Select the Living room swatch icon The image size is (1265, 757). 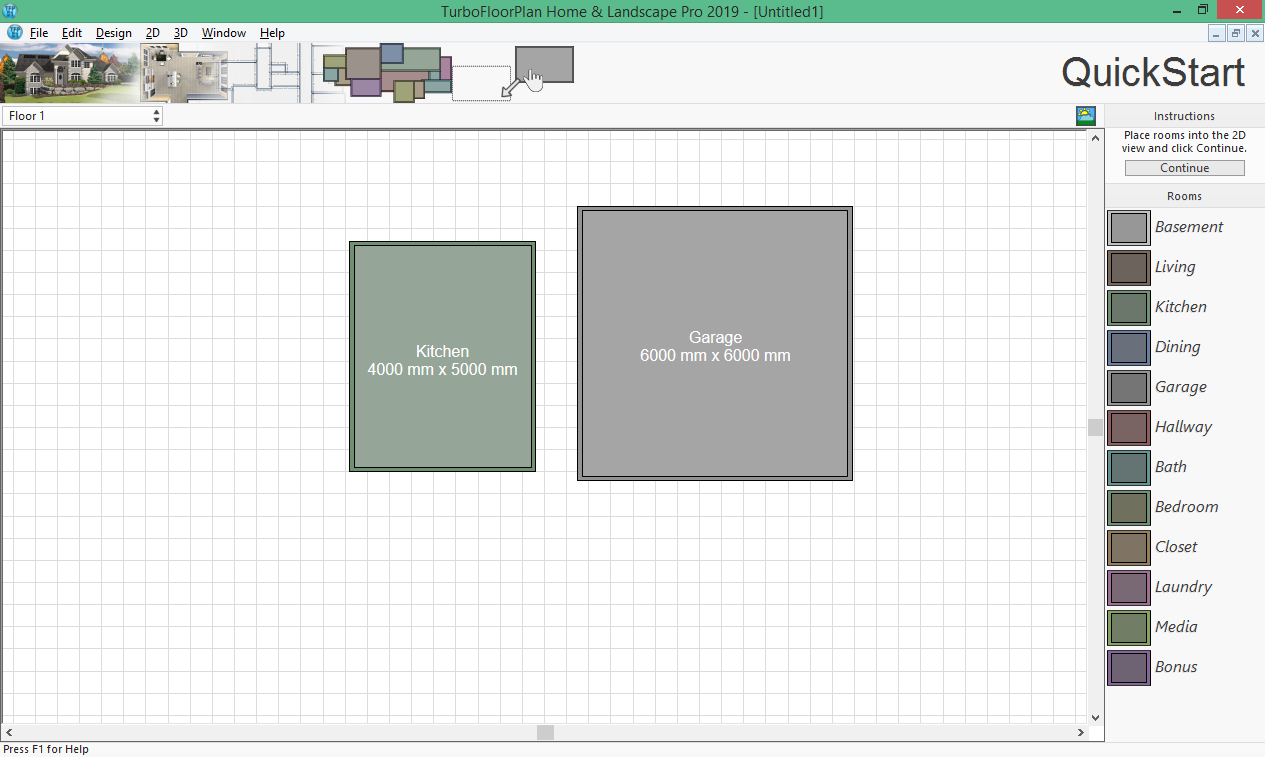(1129, 267)
